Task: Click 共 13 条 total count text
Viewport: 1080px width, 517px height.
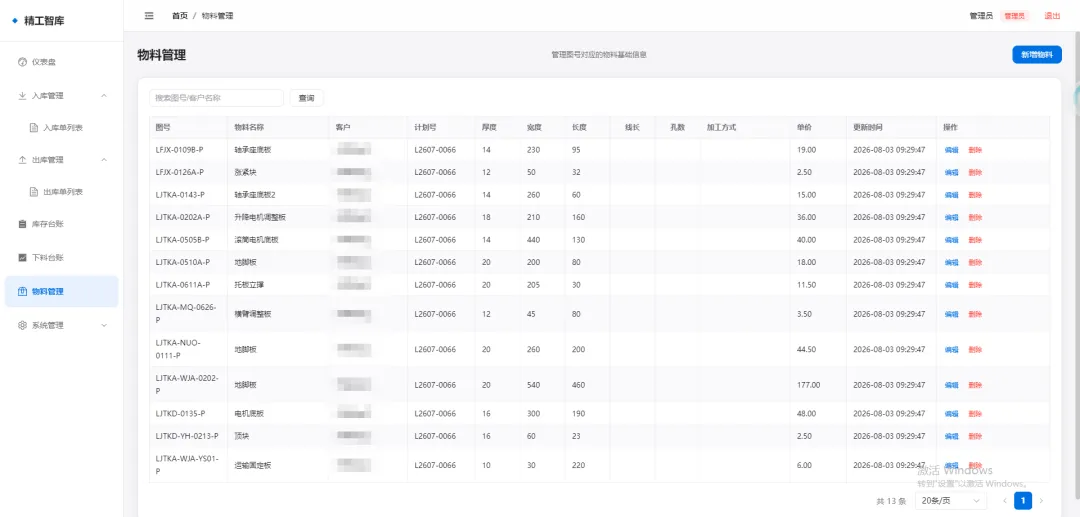Action: click(891, 502)
